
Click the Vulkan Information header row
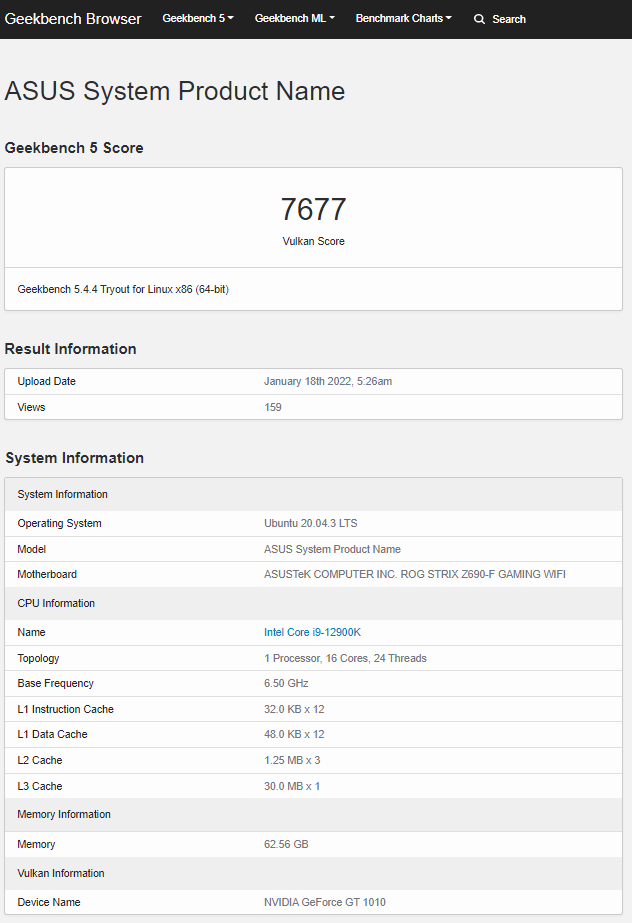click(x=314, y=874)
